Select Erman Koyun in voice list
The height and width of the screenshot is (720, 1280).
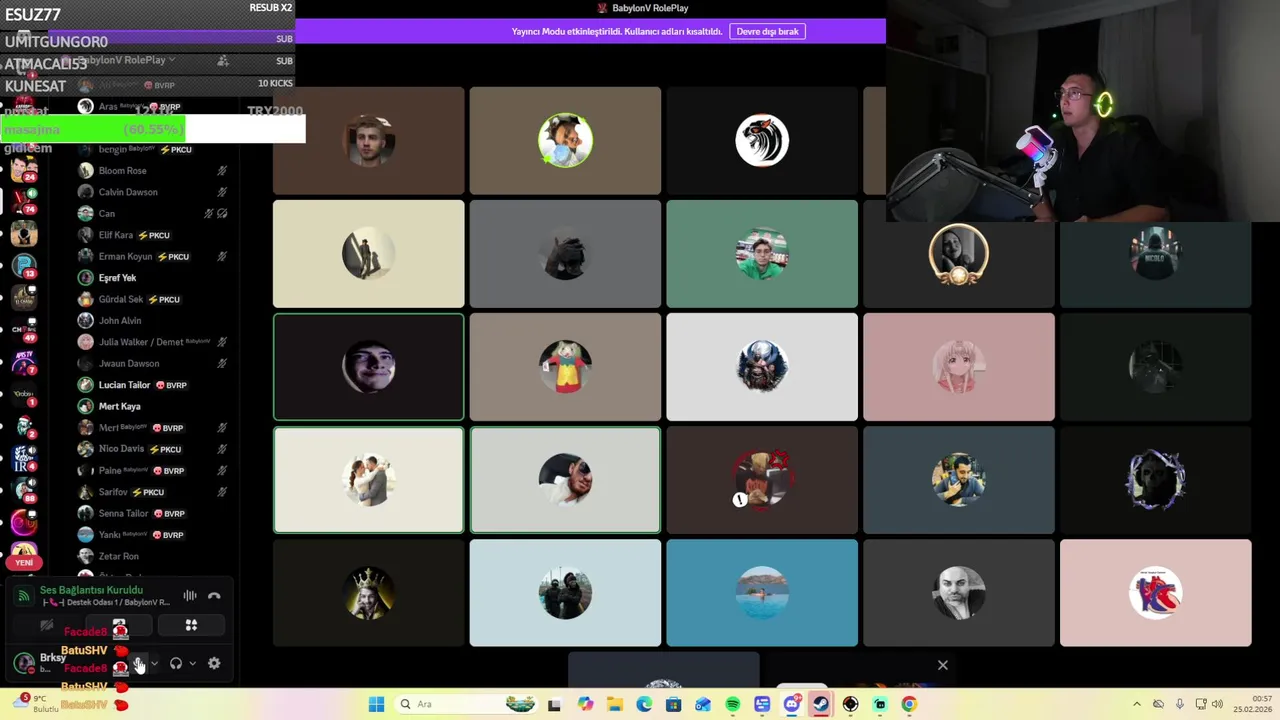[x=153, y=257]
